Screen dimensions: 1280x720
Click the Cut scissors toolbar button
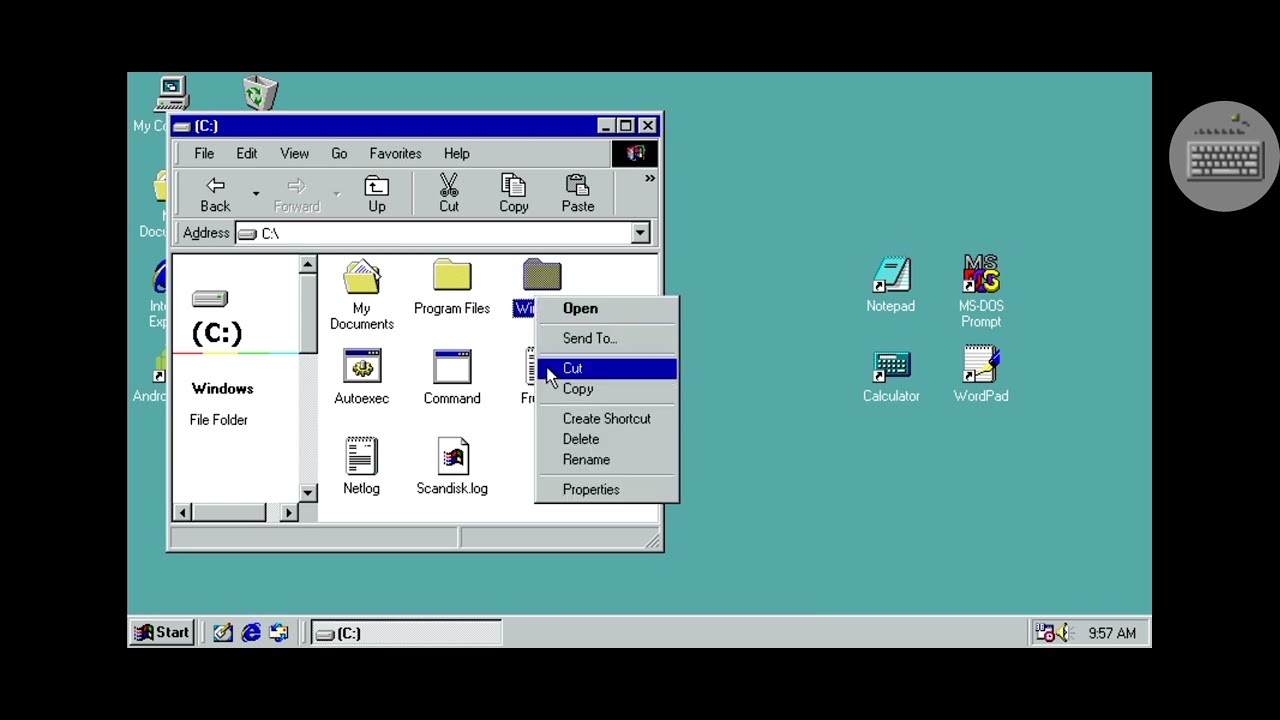449,193
